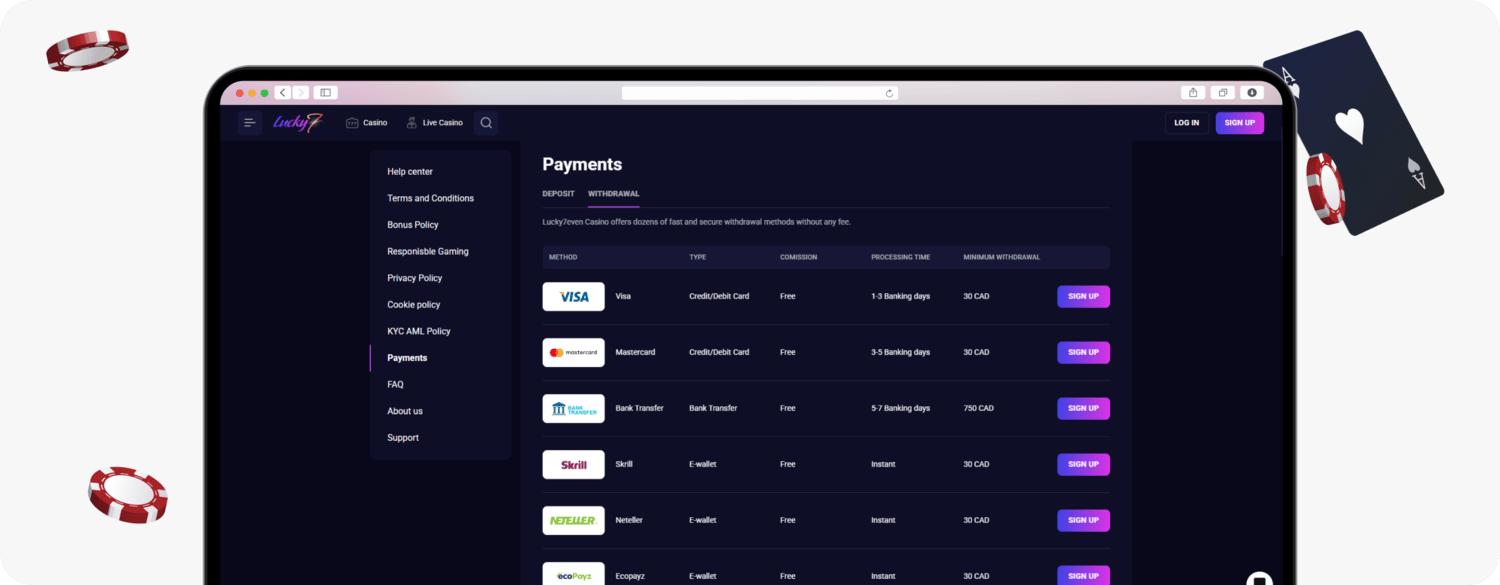
Task: Click the METHOD column header
Action: 563,257
